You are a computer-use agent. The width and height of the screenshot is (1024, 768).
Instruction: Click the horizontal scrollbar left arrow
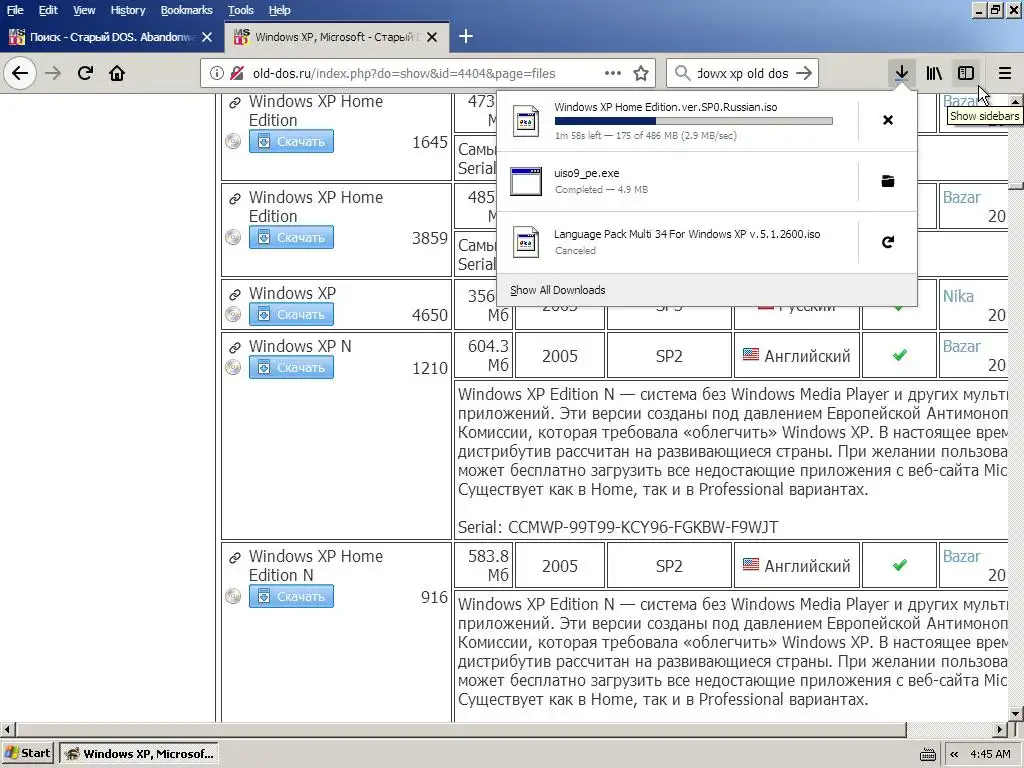7,729
